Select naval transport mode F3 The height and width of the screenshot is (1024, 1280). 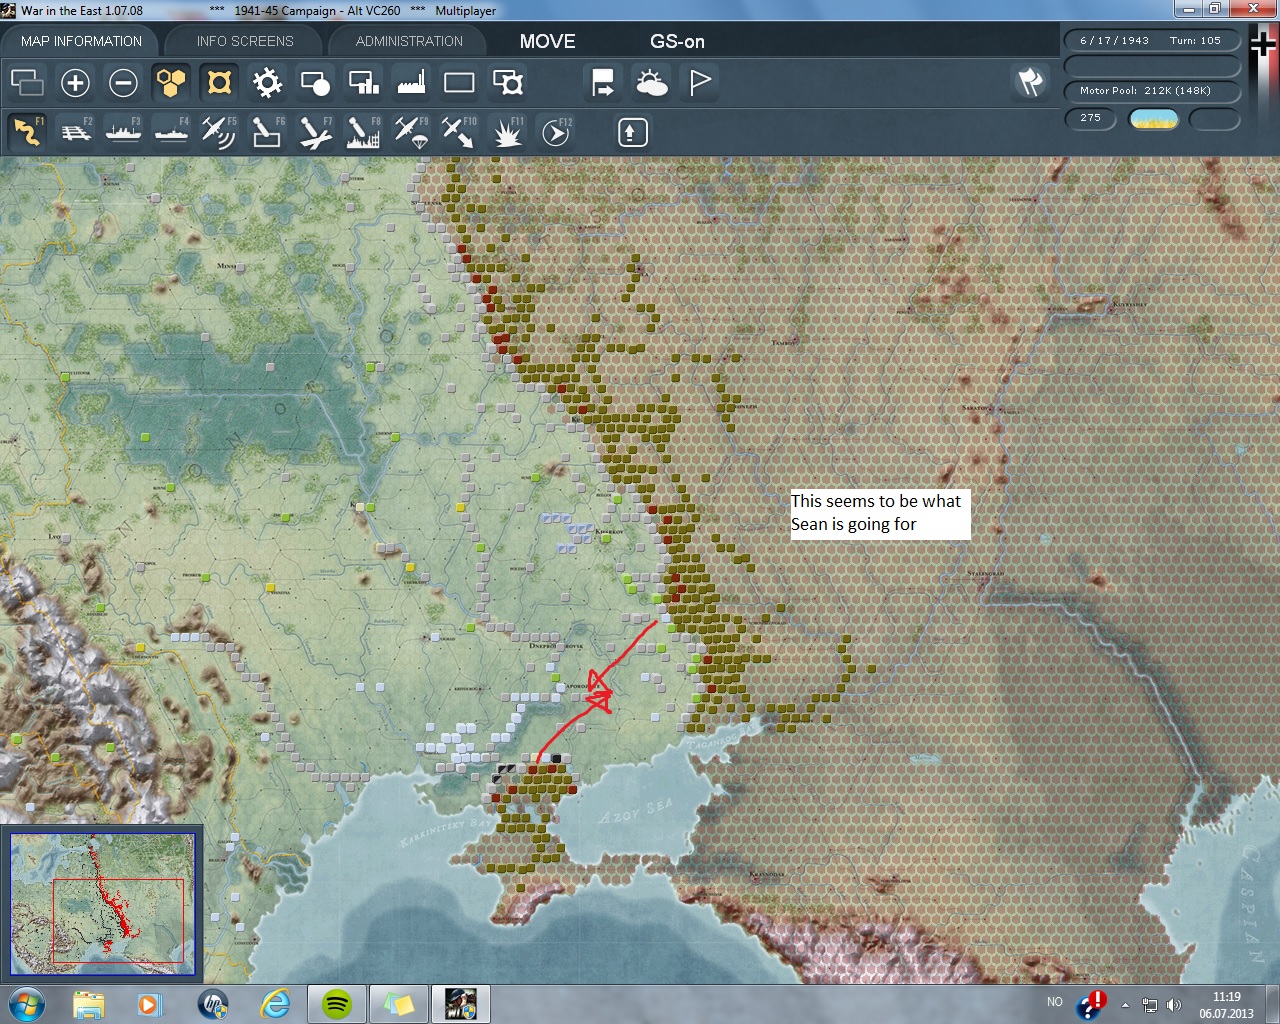click(x=123, y=132)
